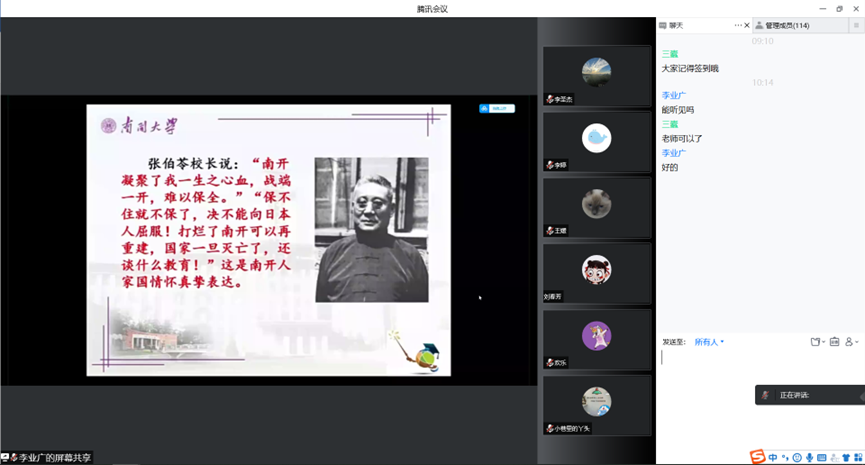865x465 pixels.
Task: Expand the 所有人 recipient dropdown
Action: coord(709,342)
